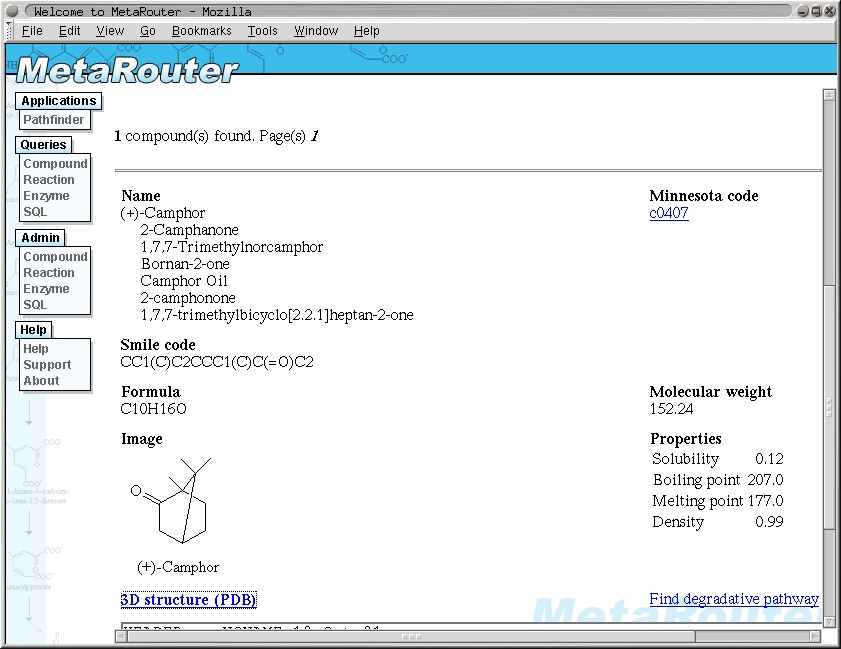The image size is (841, 649).
Task: Click the synonym Camphor Oil
Action: [184, 281]
